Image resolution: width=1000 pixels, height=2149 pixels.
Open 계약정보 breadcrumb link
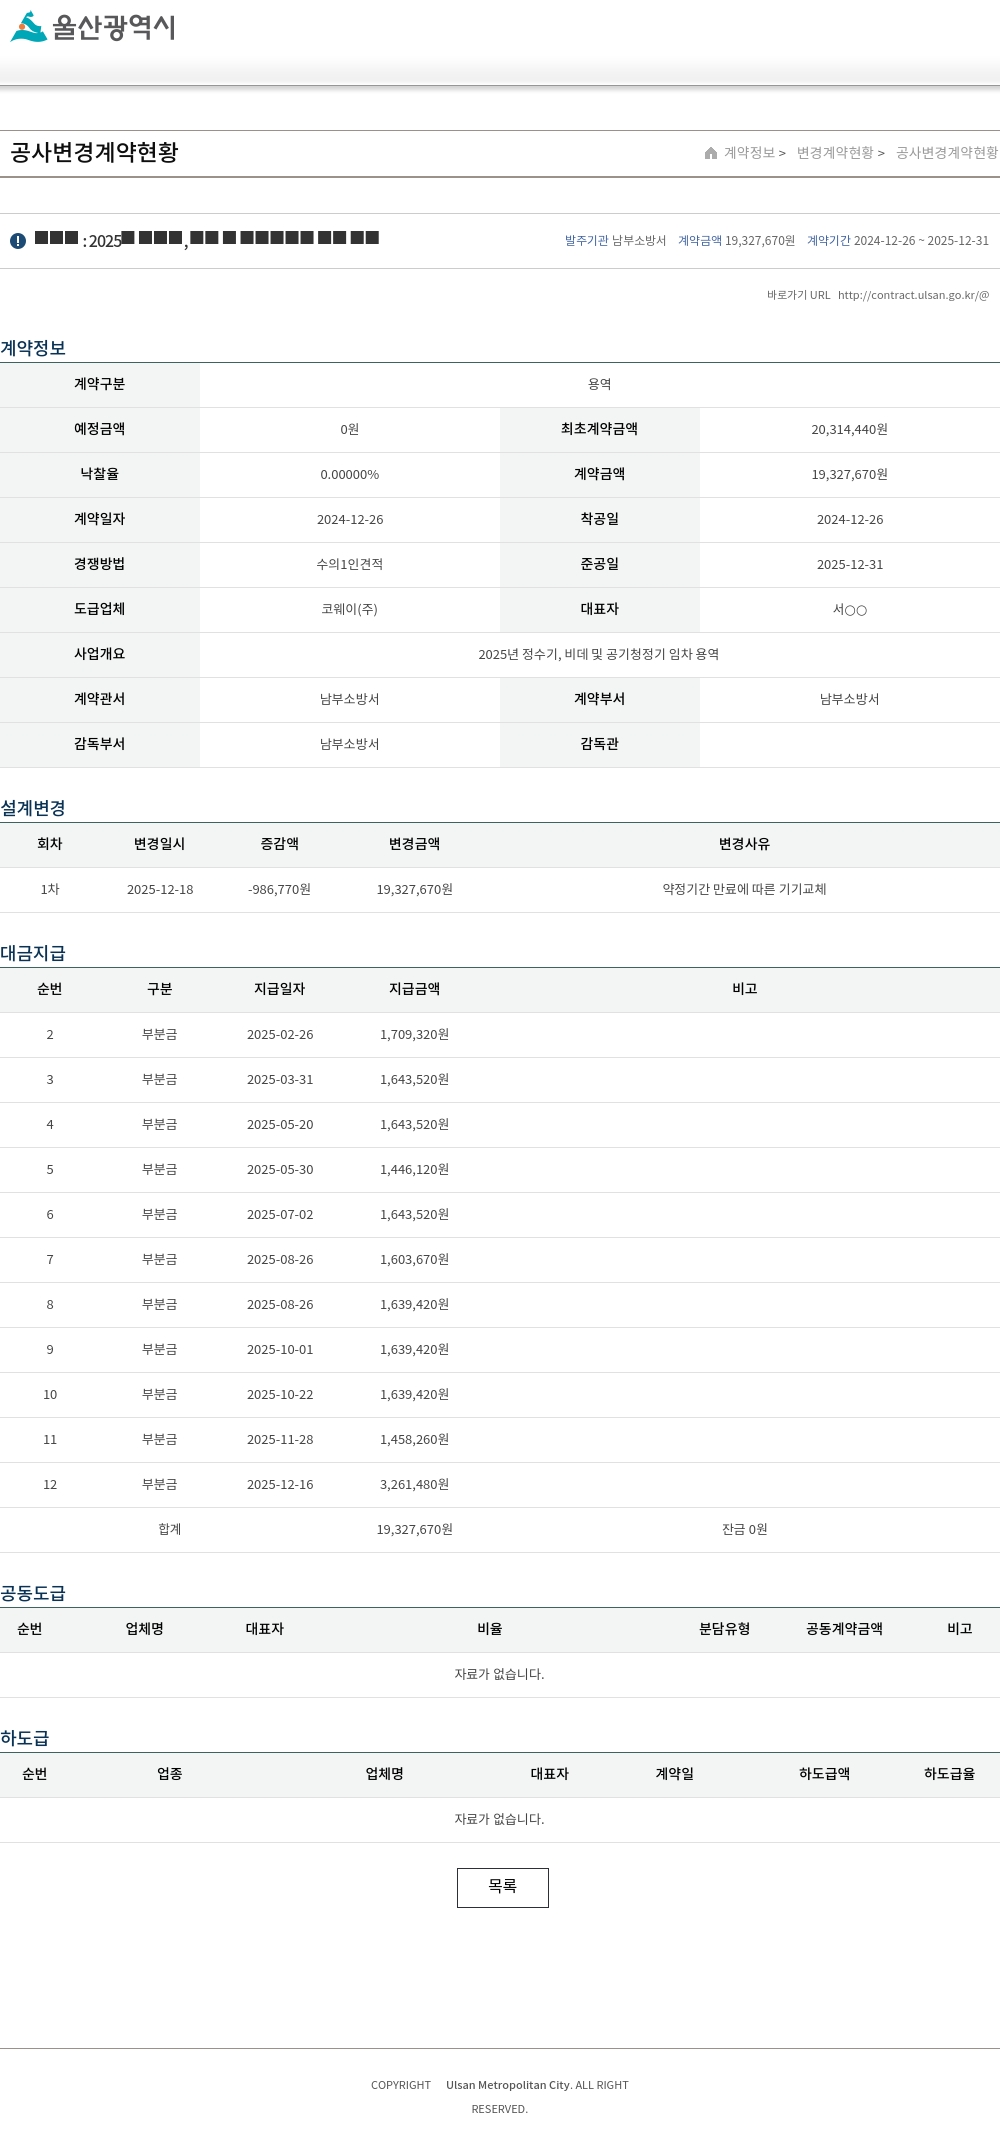pos(749,153)
